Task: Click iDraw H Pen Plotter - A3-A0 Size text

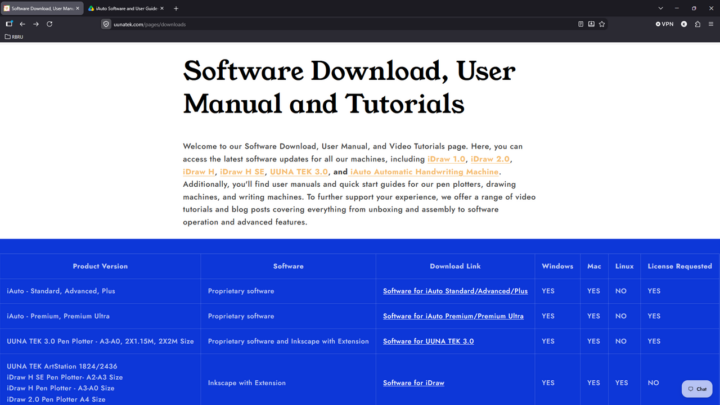Action: tap(60, 388)
